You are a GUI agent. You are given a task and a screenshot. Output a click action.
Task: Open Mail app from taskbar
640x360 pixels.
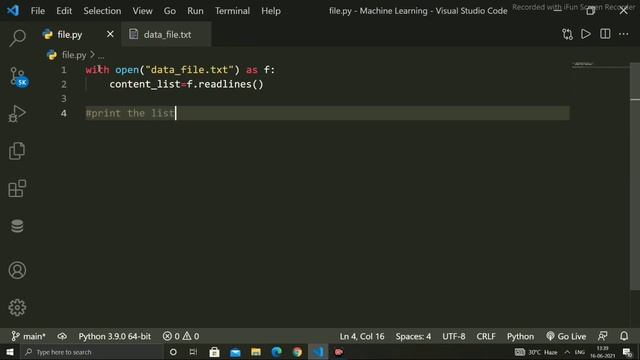235,352
